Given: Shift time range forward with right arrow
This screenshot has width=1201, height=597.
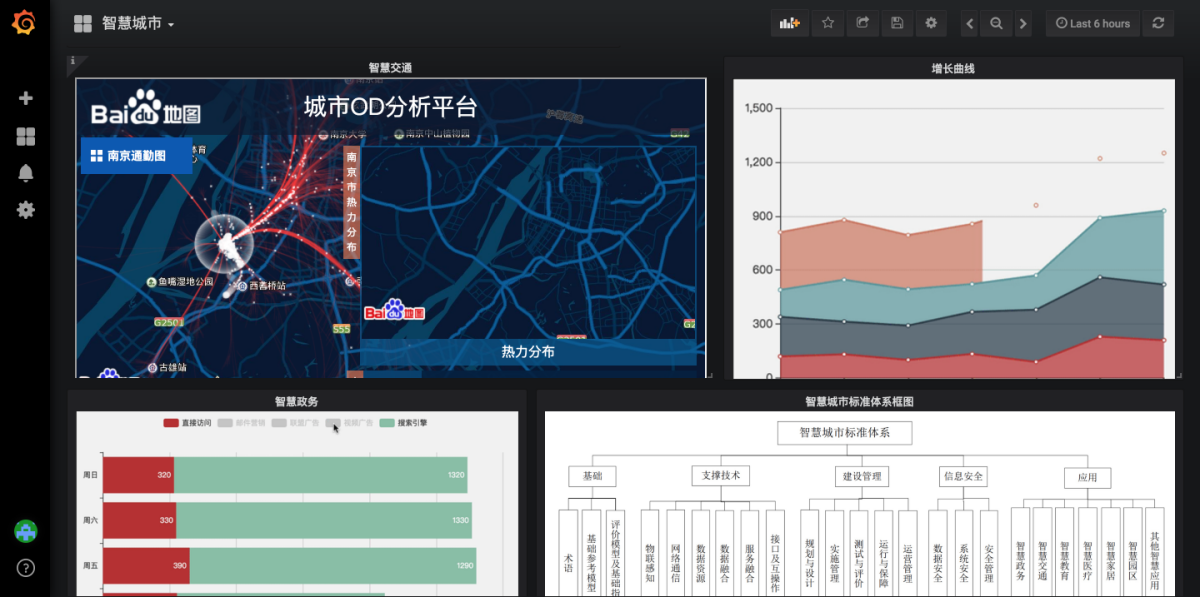Looking at the screenshot, I should [x=1022, y=23].
